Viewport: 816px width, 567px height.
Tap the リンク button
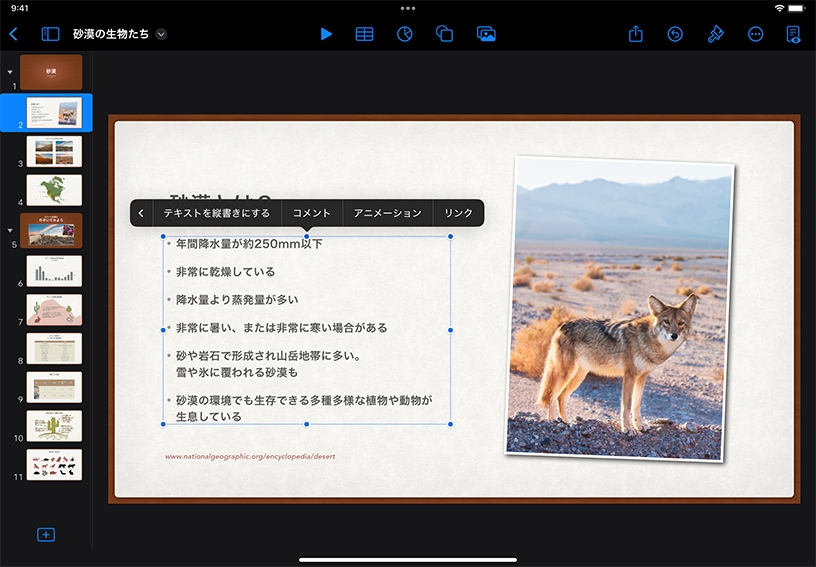click(x=458, y=213)
